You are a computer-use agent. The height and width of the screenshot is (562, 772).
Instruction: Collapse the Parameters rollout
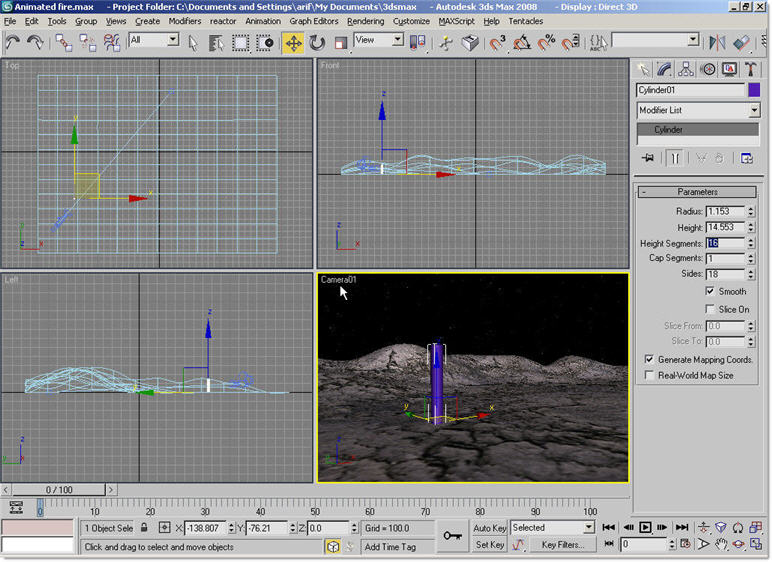point(698,192)
